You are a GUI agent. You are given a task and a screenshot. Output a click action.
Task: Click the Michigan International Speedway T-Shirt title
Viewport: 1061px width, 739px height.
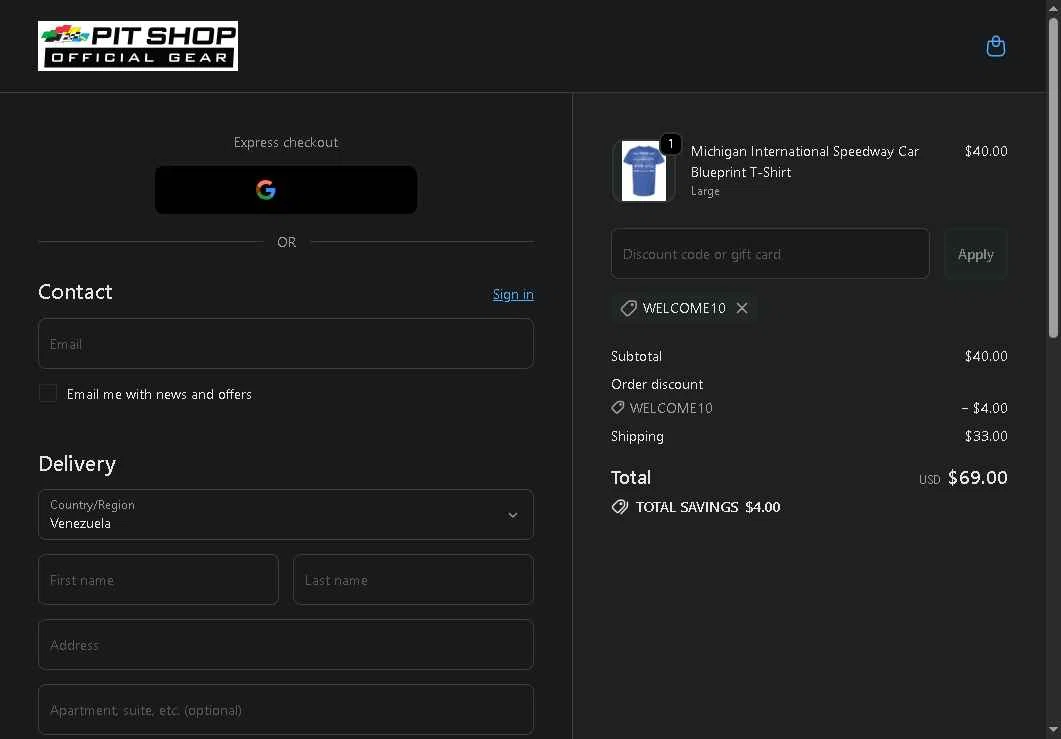pyautogui.click(x=805, y=161)
